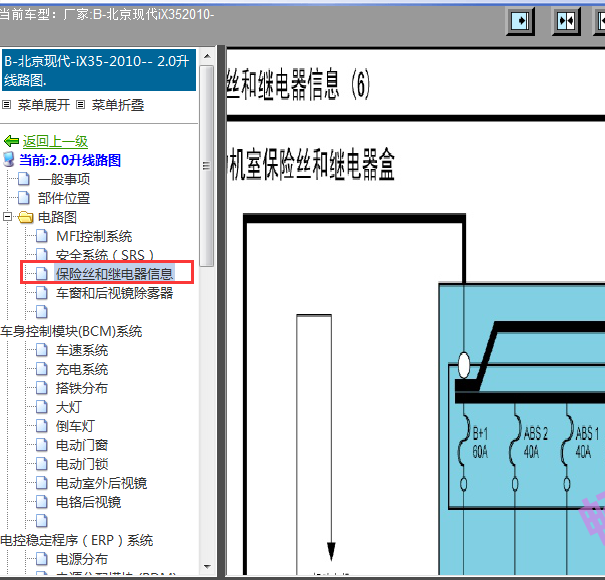This screenshot has width=605, height=580.
Task: Click sidebar scrollbar down arrow
Action: (x=207, y=566)
